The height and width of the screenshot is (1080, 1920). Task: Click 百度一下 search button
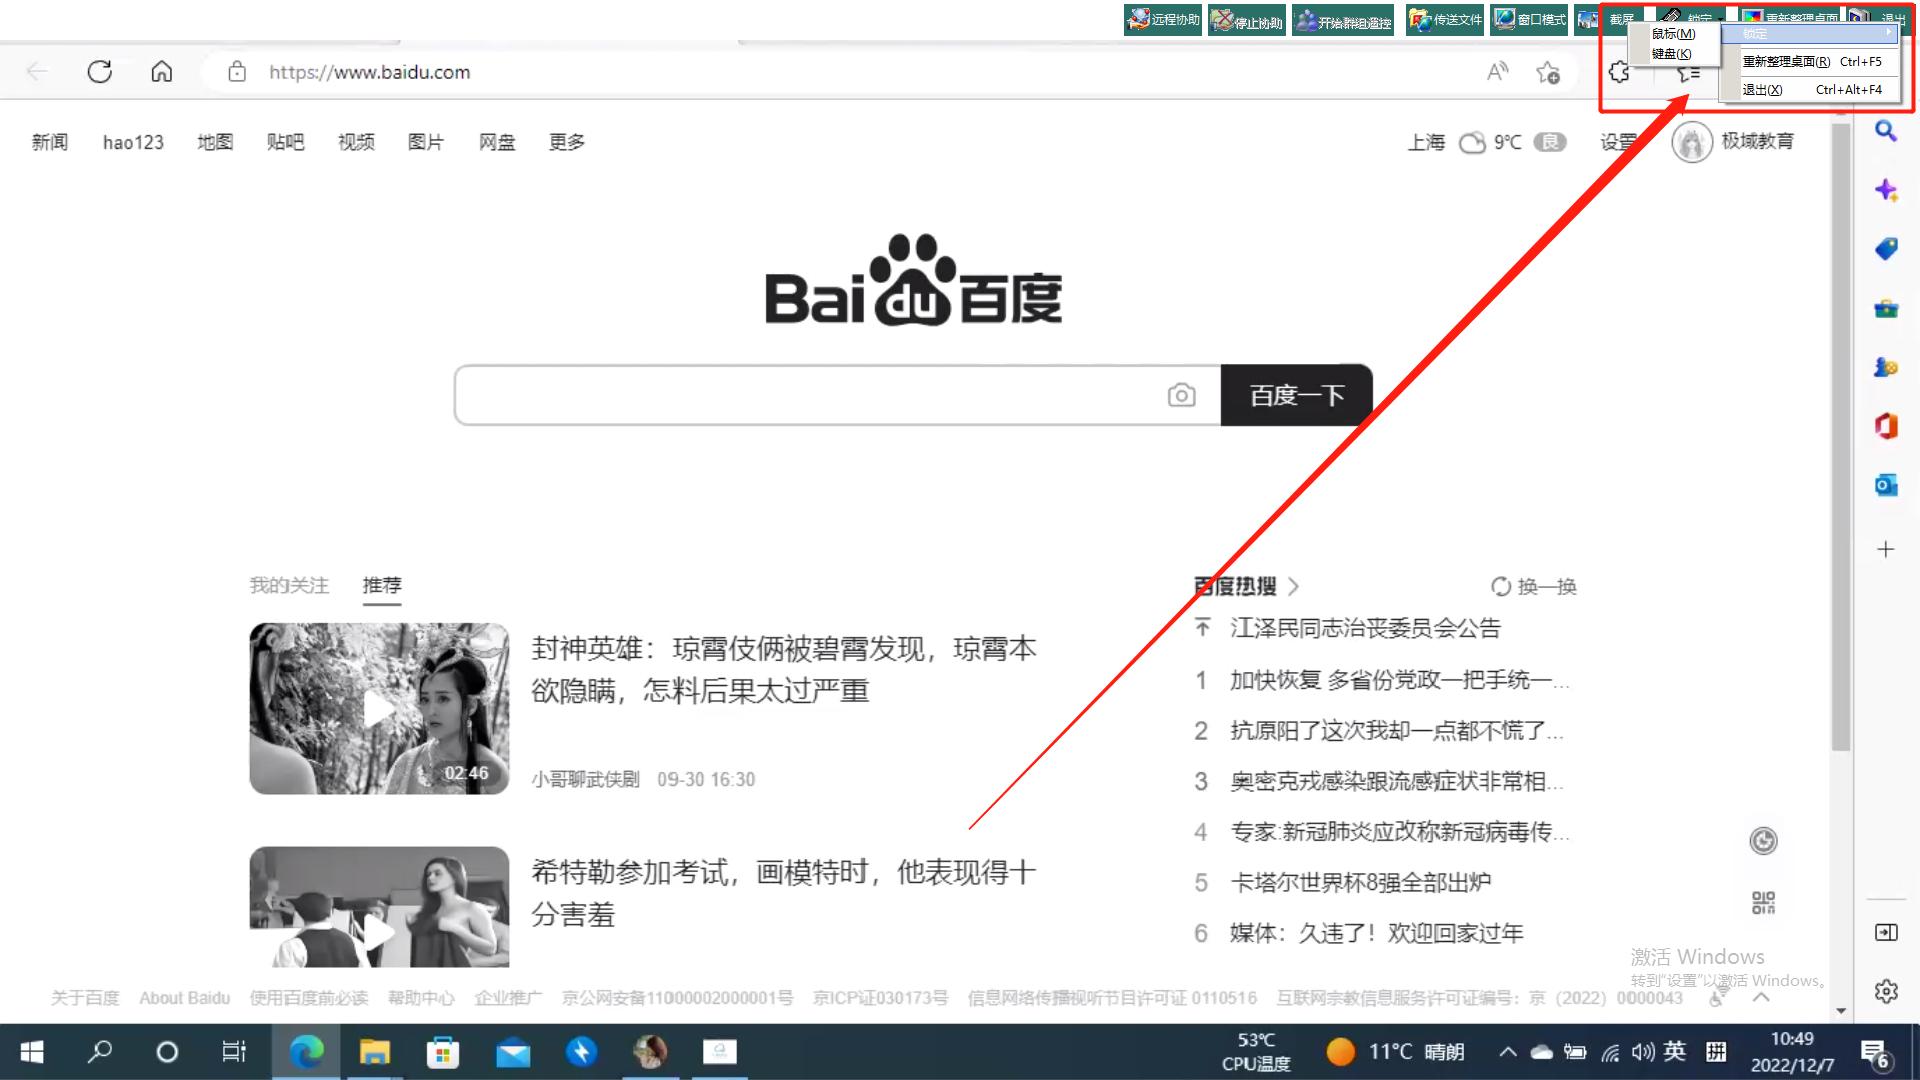click(1296, 395)
